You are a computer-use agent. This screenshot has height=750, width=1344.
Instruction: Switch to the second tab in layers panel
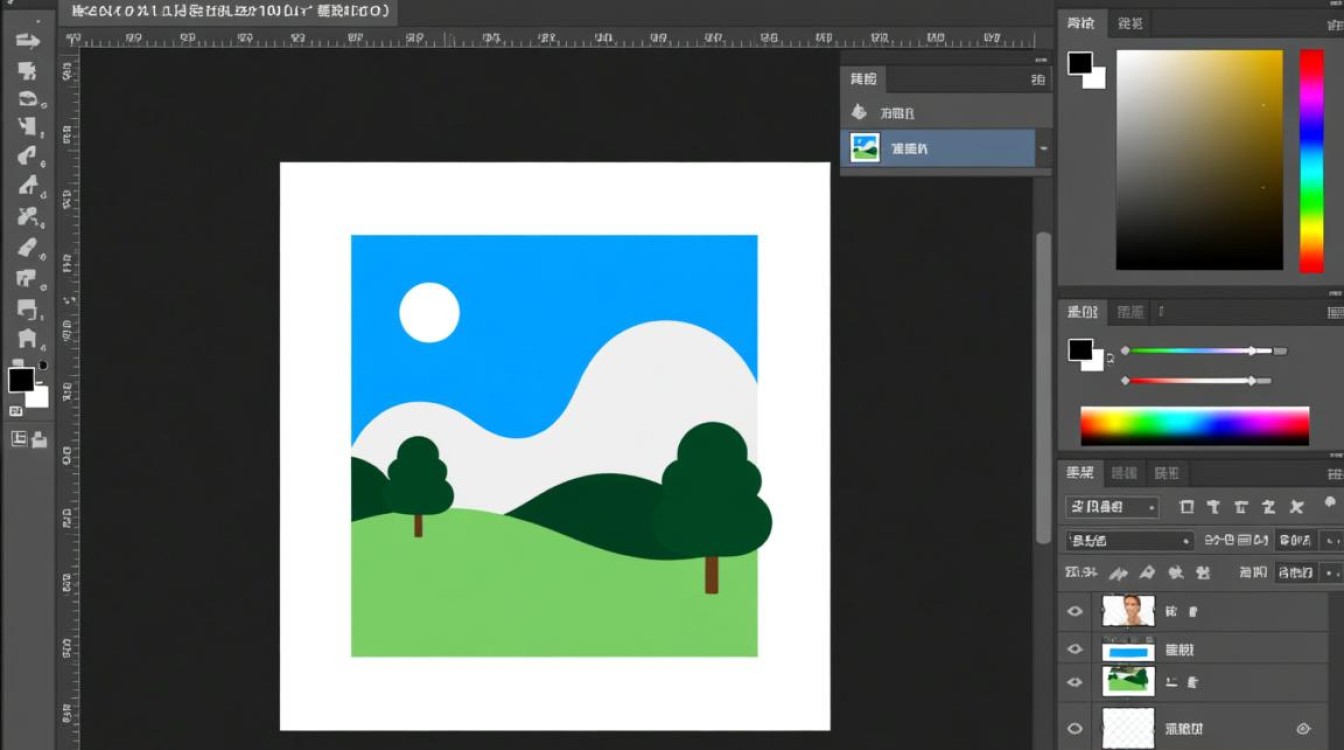coord(1124,473)
